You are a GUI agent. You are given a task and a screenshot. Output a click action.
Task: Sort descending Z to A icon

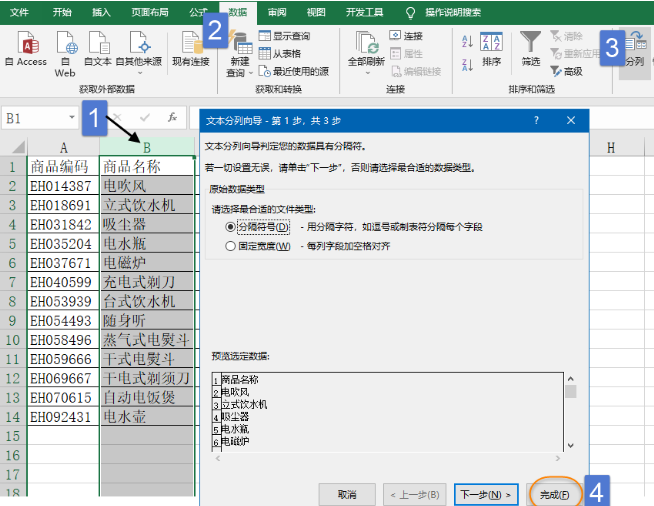click(467, 65)
